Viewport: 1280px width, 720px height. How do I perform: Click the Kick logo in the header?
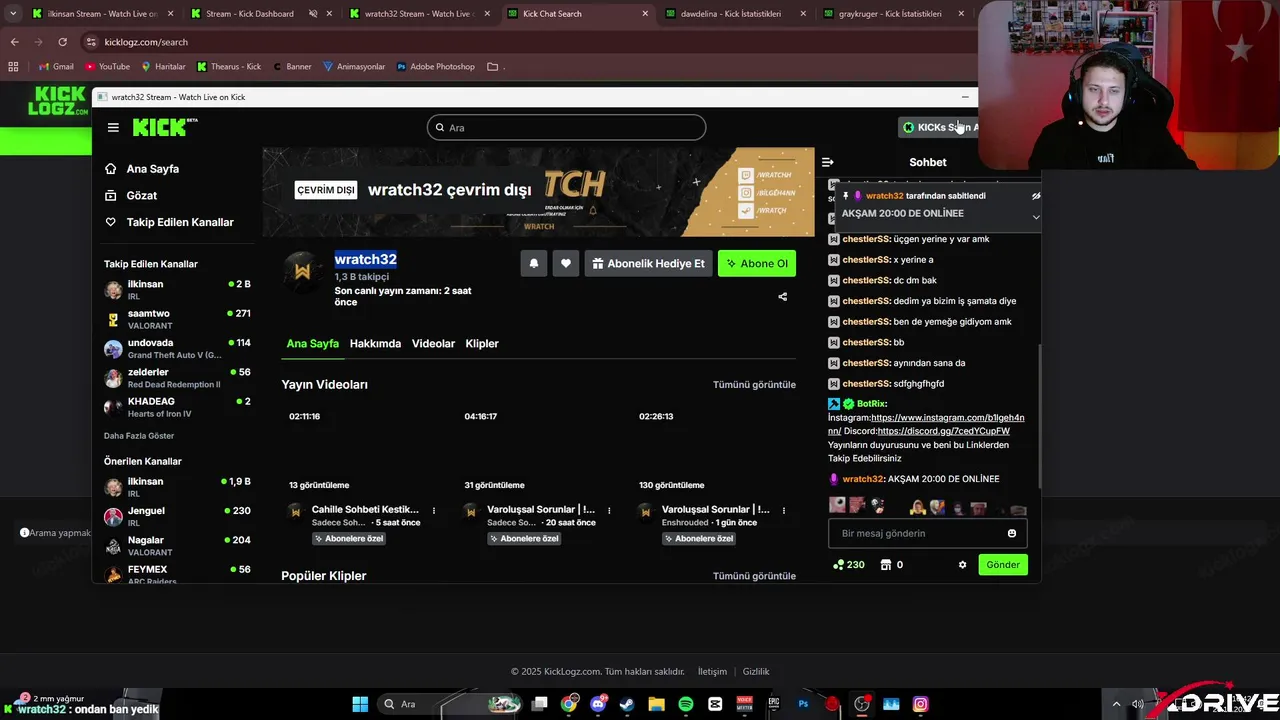(165, 127)
